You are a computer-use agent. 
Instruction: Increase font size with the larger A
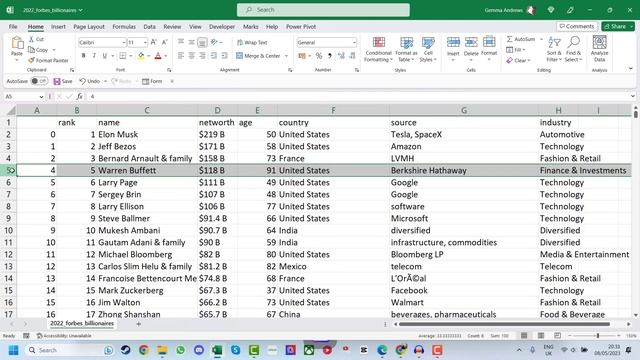click(x=154, y=42)
